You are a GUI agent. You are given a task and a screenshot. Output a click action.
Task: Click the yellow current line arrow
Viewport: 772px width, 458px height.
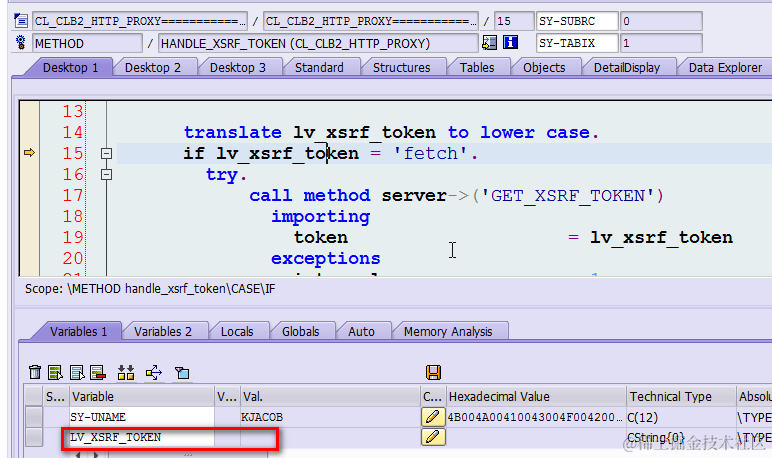(30, 153)
